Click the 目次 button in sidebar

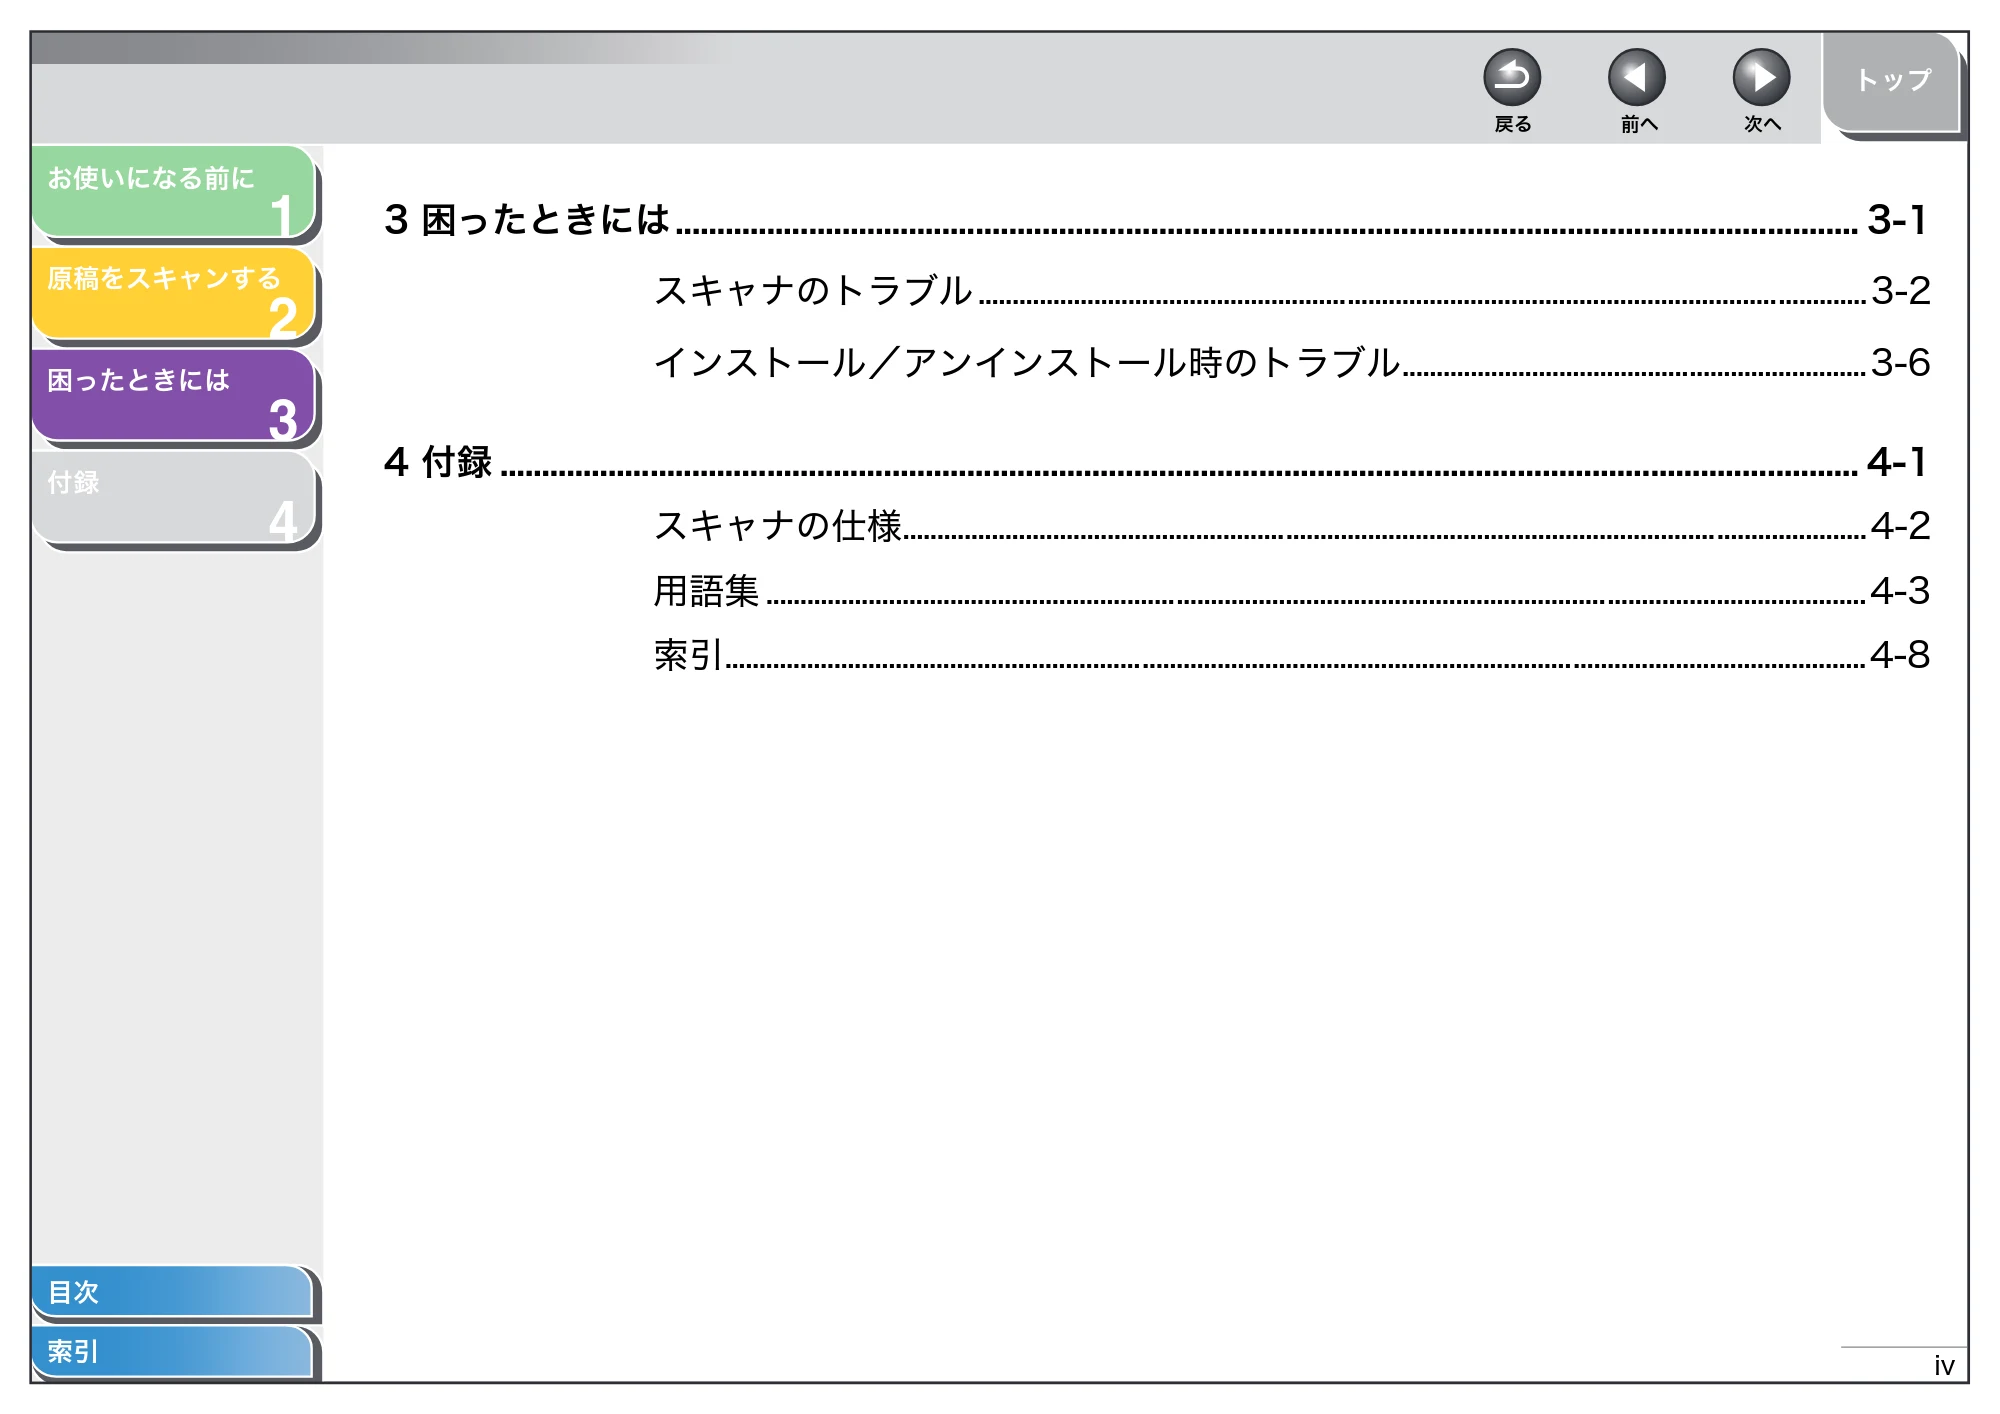(172, 1291)
